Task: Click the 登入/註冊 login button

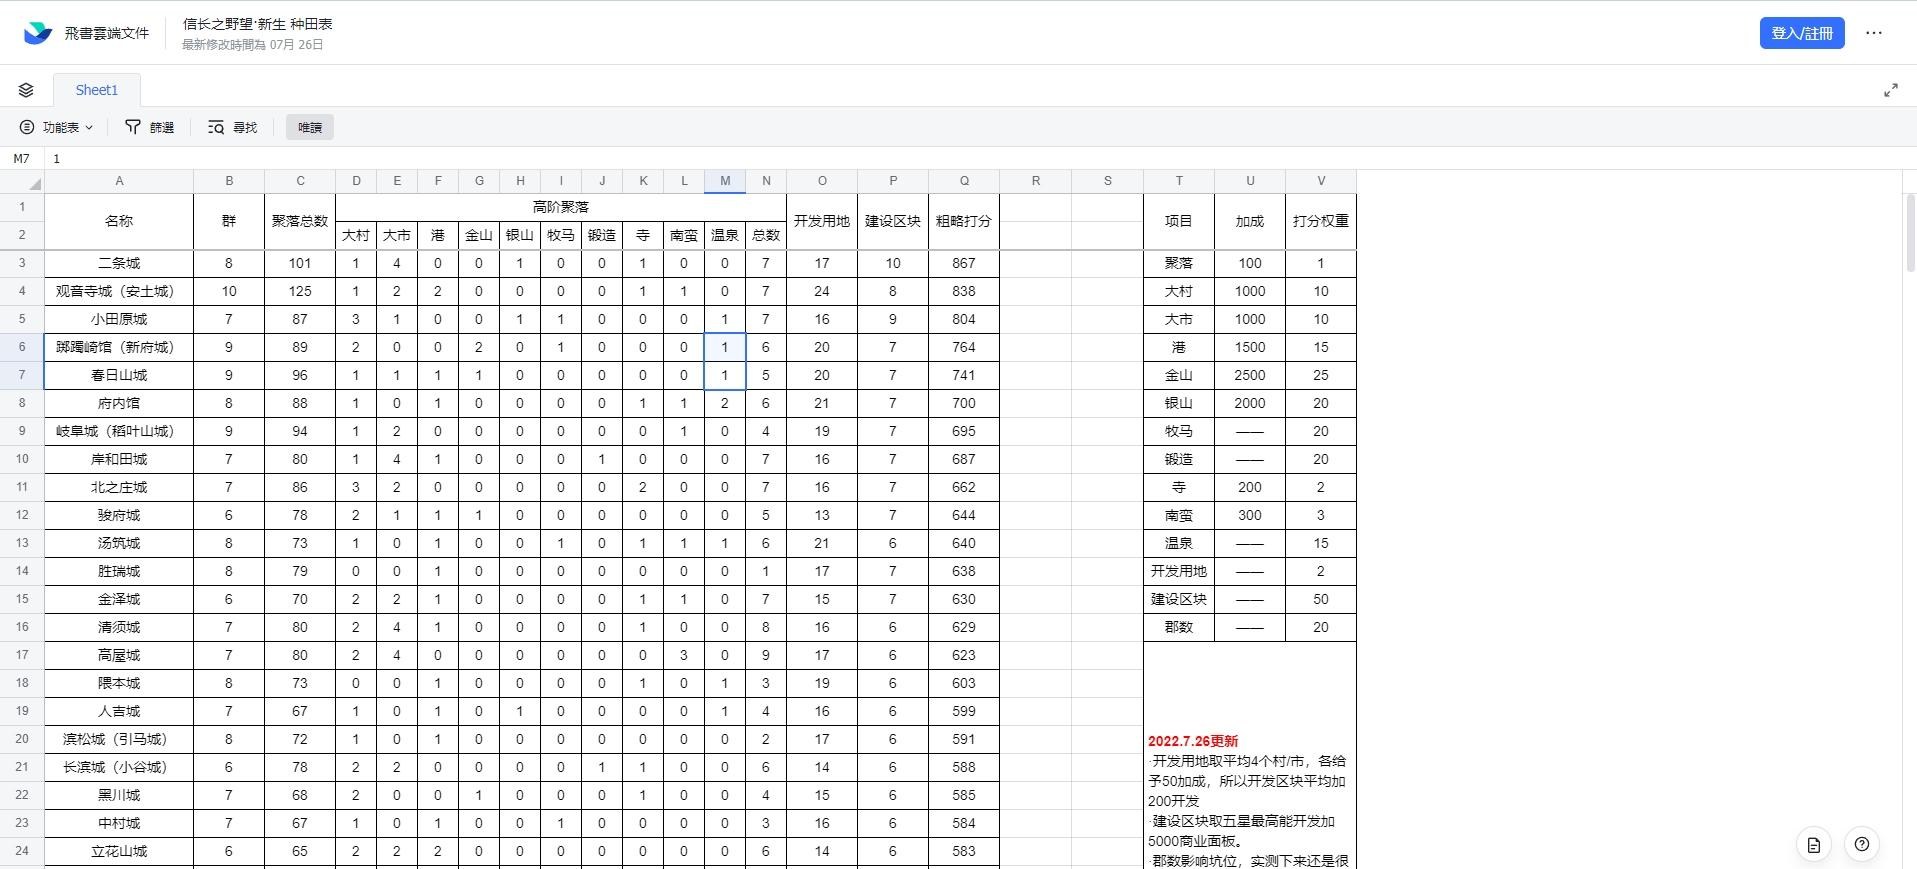Action: (1801, 33)
